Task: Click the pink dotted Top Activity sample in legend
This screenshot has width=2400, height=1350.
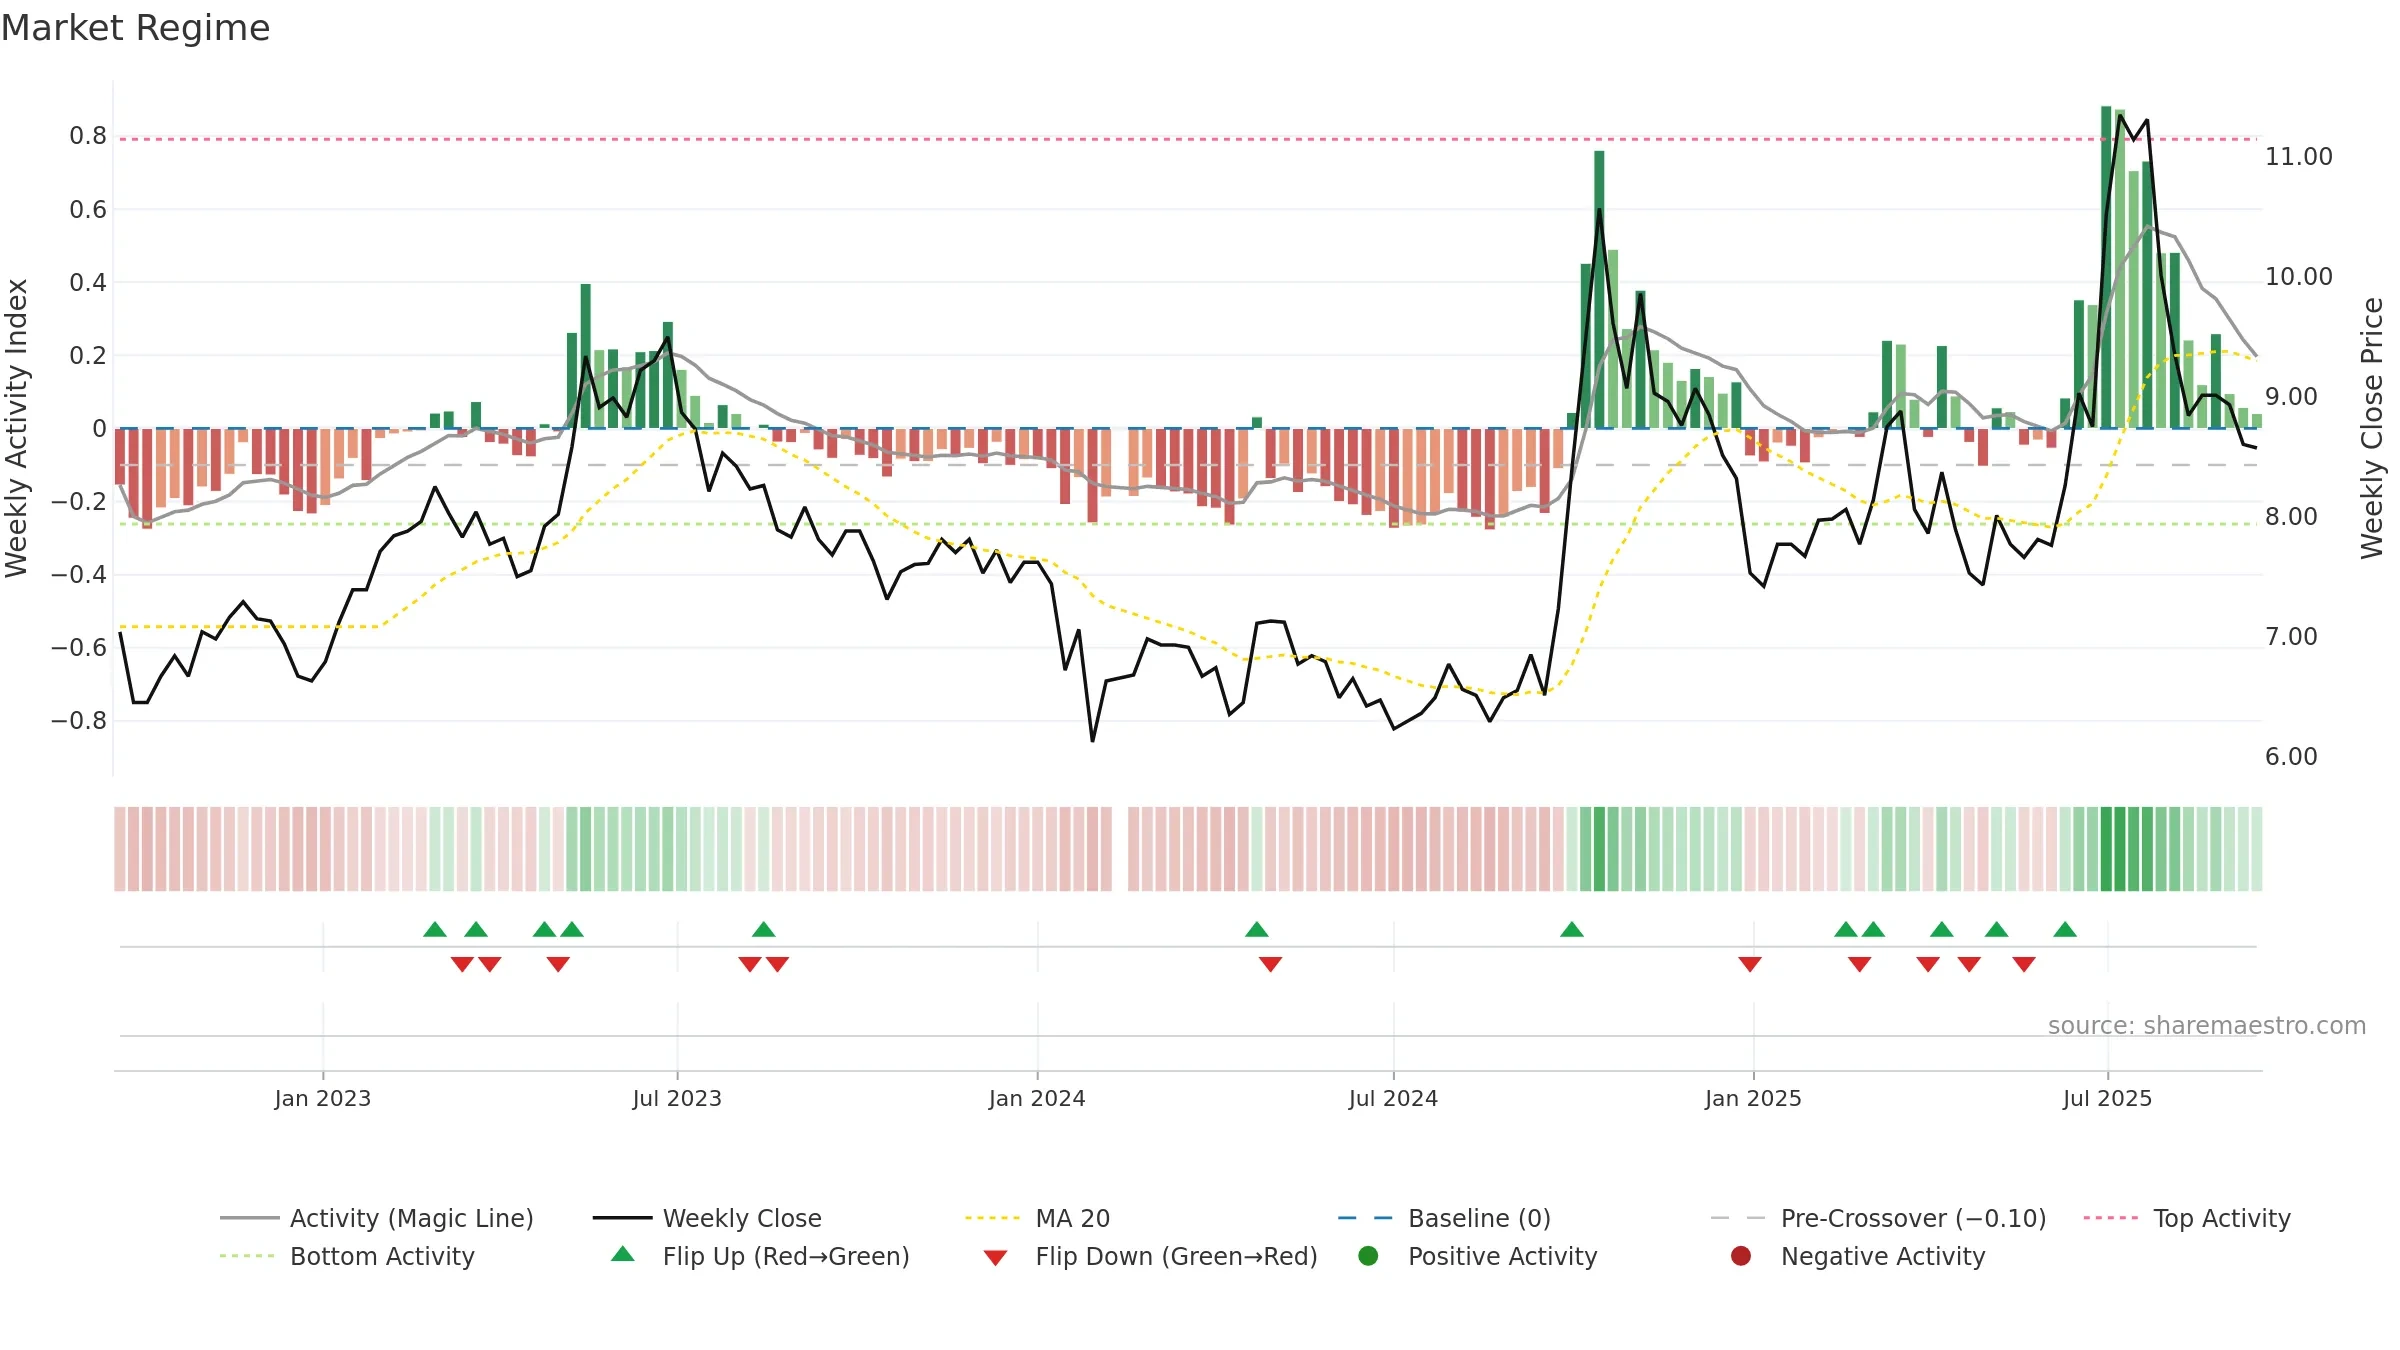Action: click(x=2111, y=1218)
